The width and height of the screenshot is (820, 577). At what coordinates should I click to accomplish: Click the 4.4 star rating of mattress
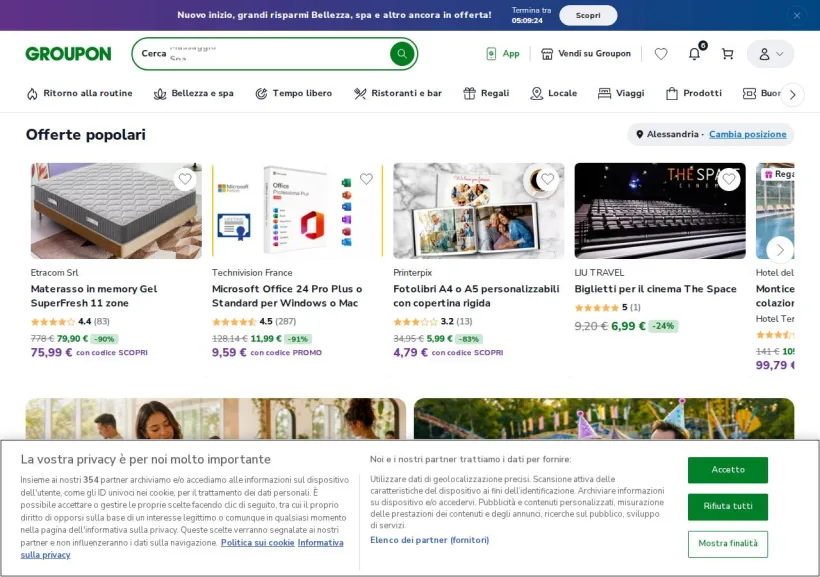[70, 321]
